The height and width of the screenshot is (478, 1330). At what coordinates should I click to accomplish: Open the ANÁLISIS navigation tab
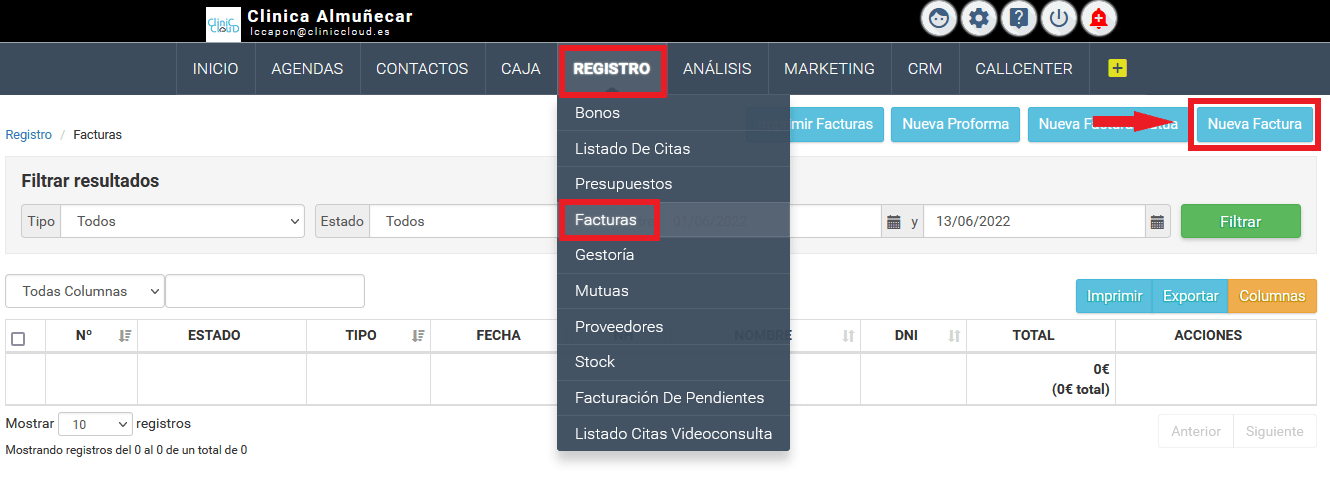click(717, 69)
